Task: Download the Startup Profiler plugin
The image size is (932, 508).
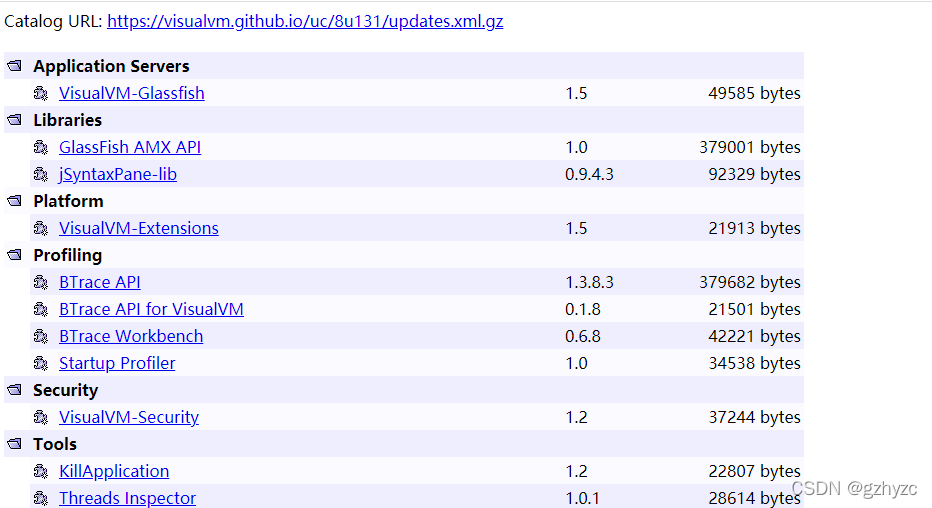Action: (117, 363)
